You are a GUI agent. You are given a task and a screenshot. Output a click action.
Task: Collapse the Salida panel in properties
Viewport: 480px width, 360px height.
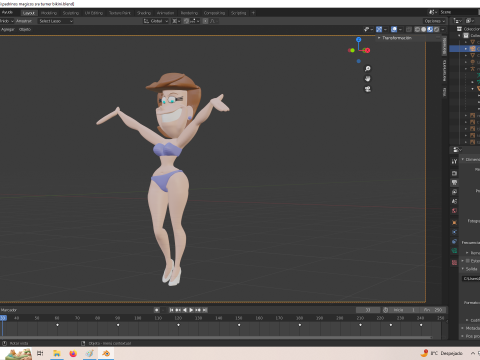471,269
